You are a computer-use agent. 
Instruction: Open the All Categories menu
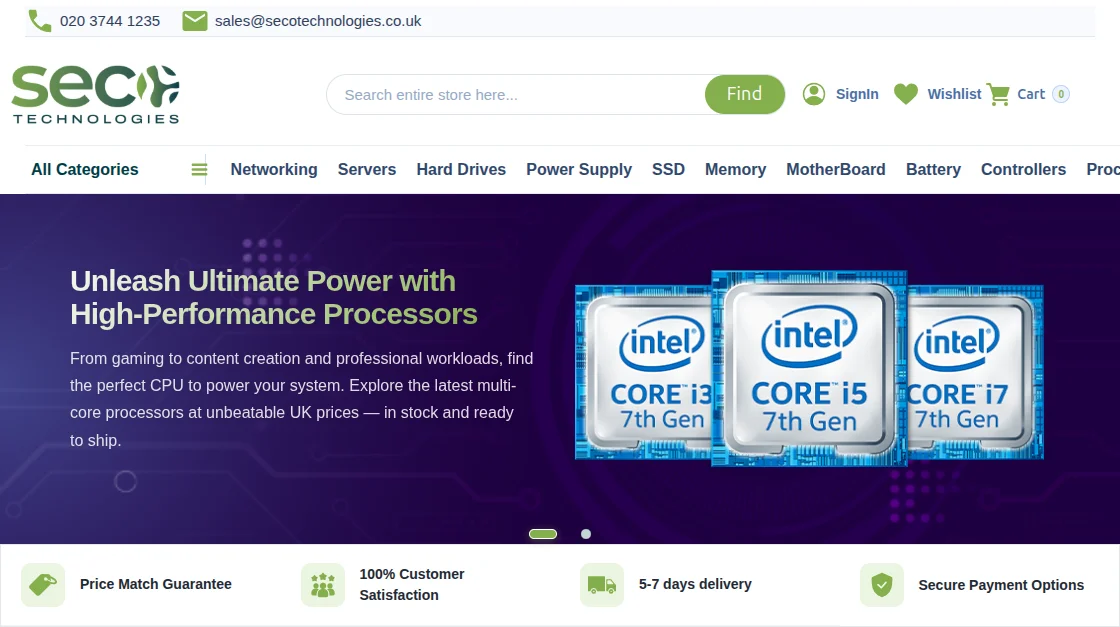[84, 169]
